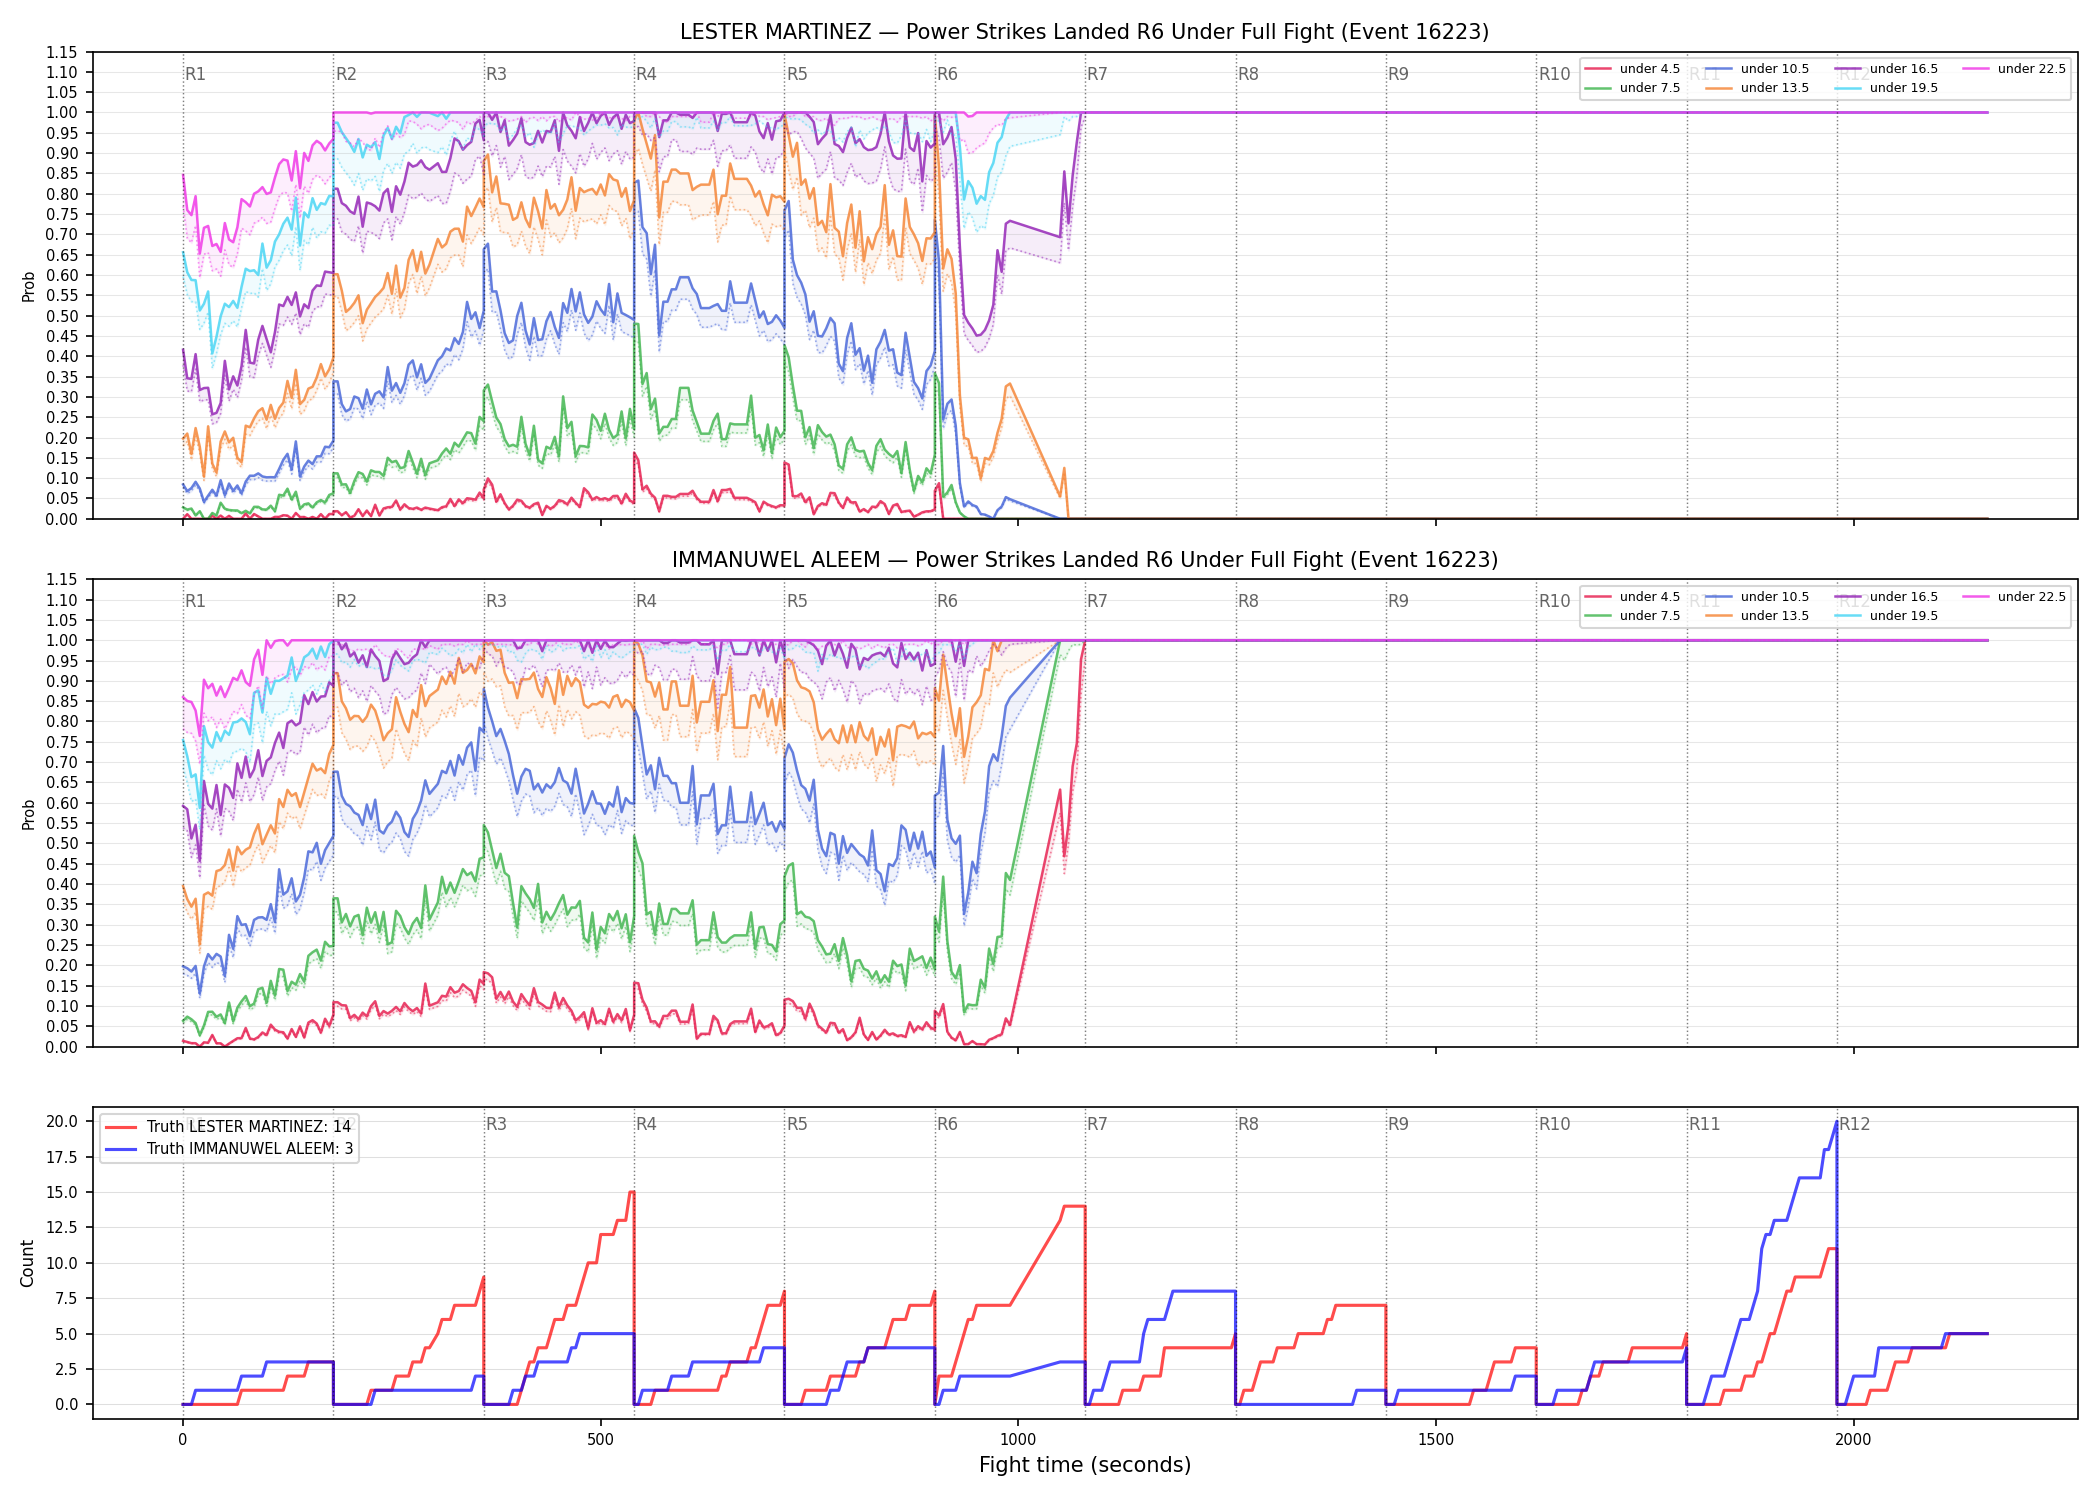
Task: Click the 'Prob' y-axis label of middle chart
Action: click(28, 814)
